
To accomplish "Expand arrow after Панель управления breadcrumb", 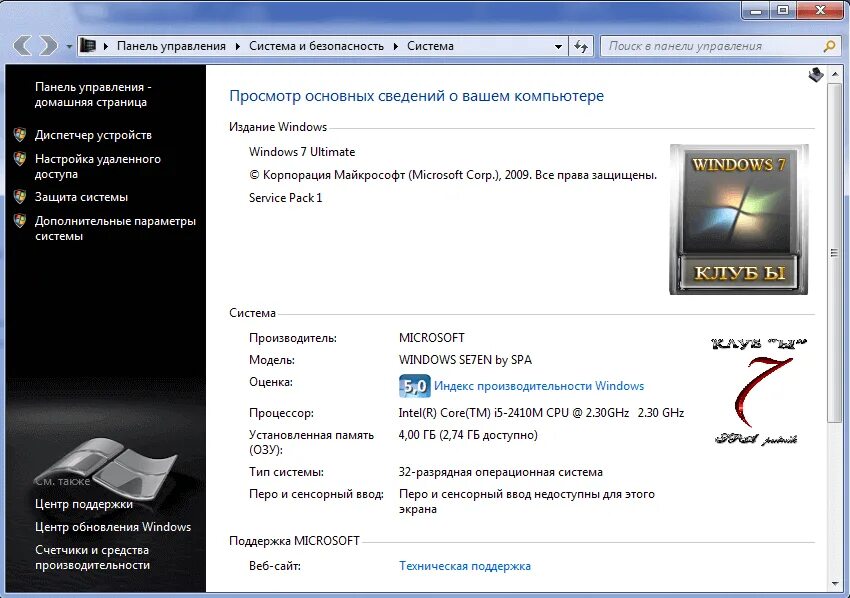I will [x=237, y=46].
